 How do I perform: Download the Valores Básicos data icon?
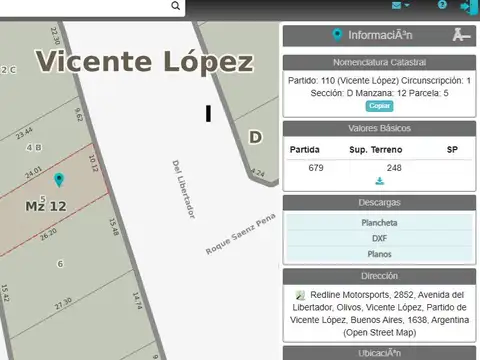click(x=380, y=181)
